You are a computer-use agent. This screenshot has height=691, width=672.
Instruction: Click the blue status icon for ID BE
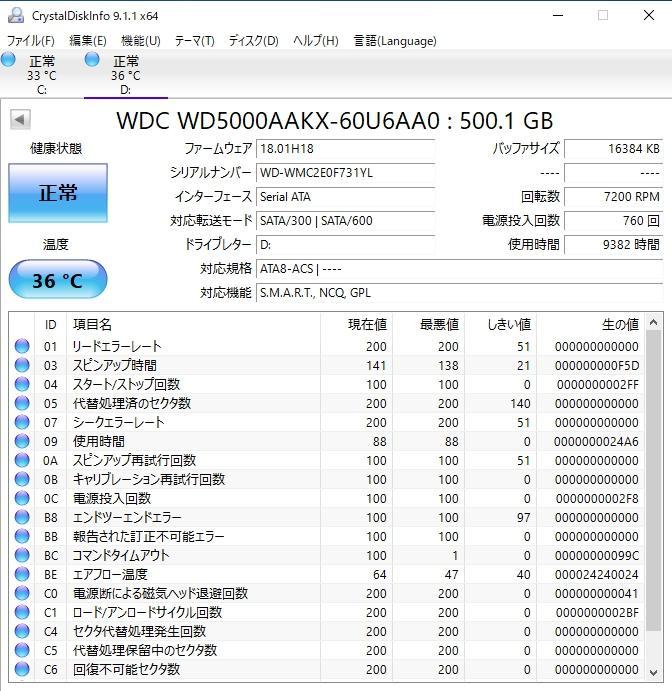[22, 574]
